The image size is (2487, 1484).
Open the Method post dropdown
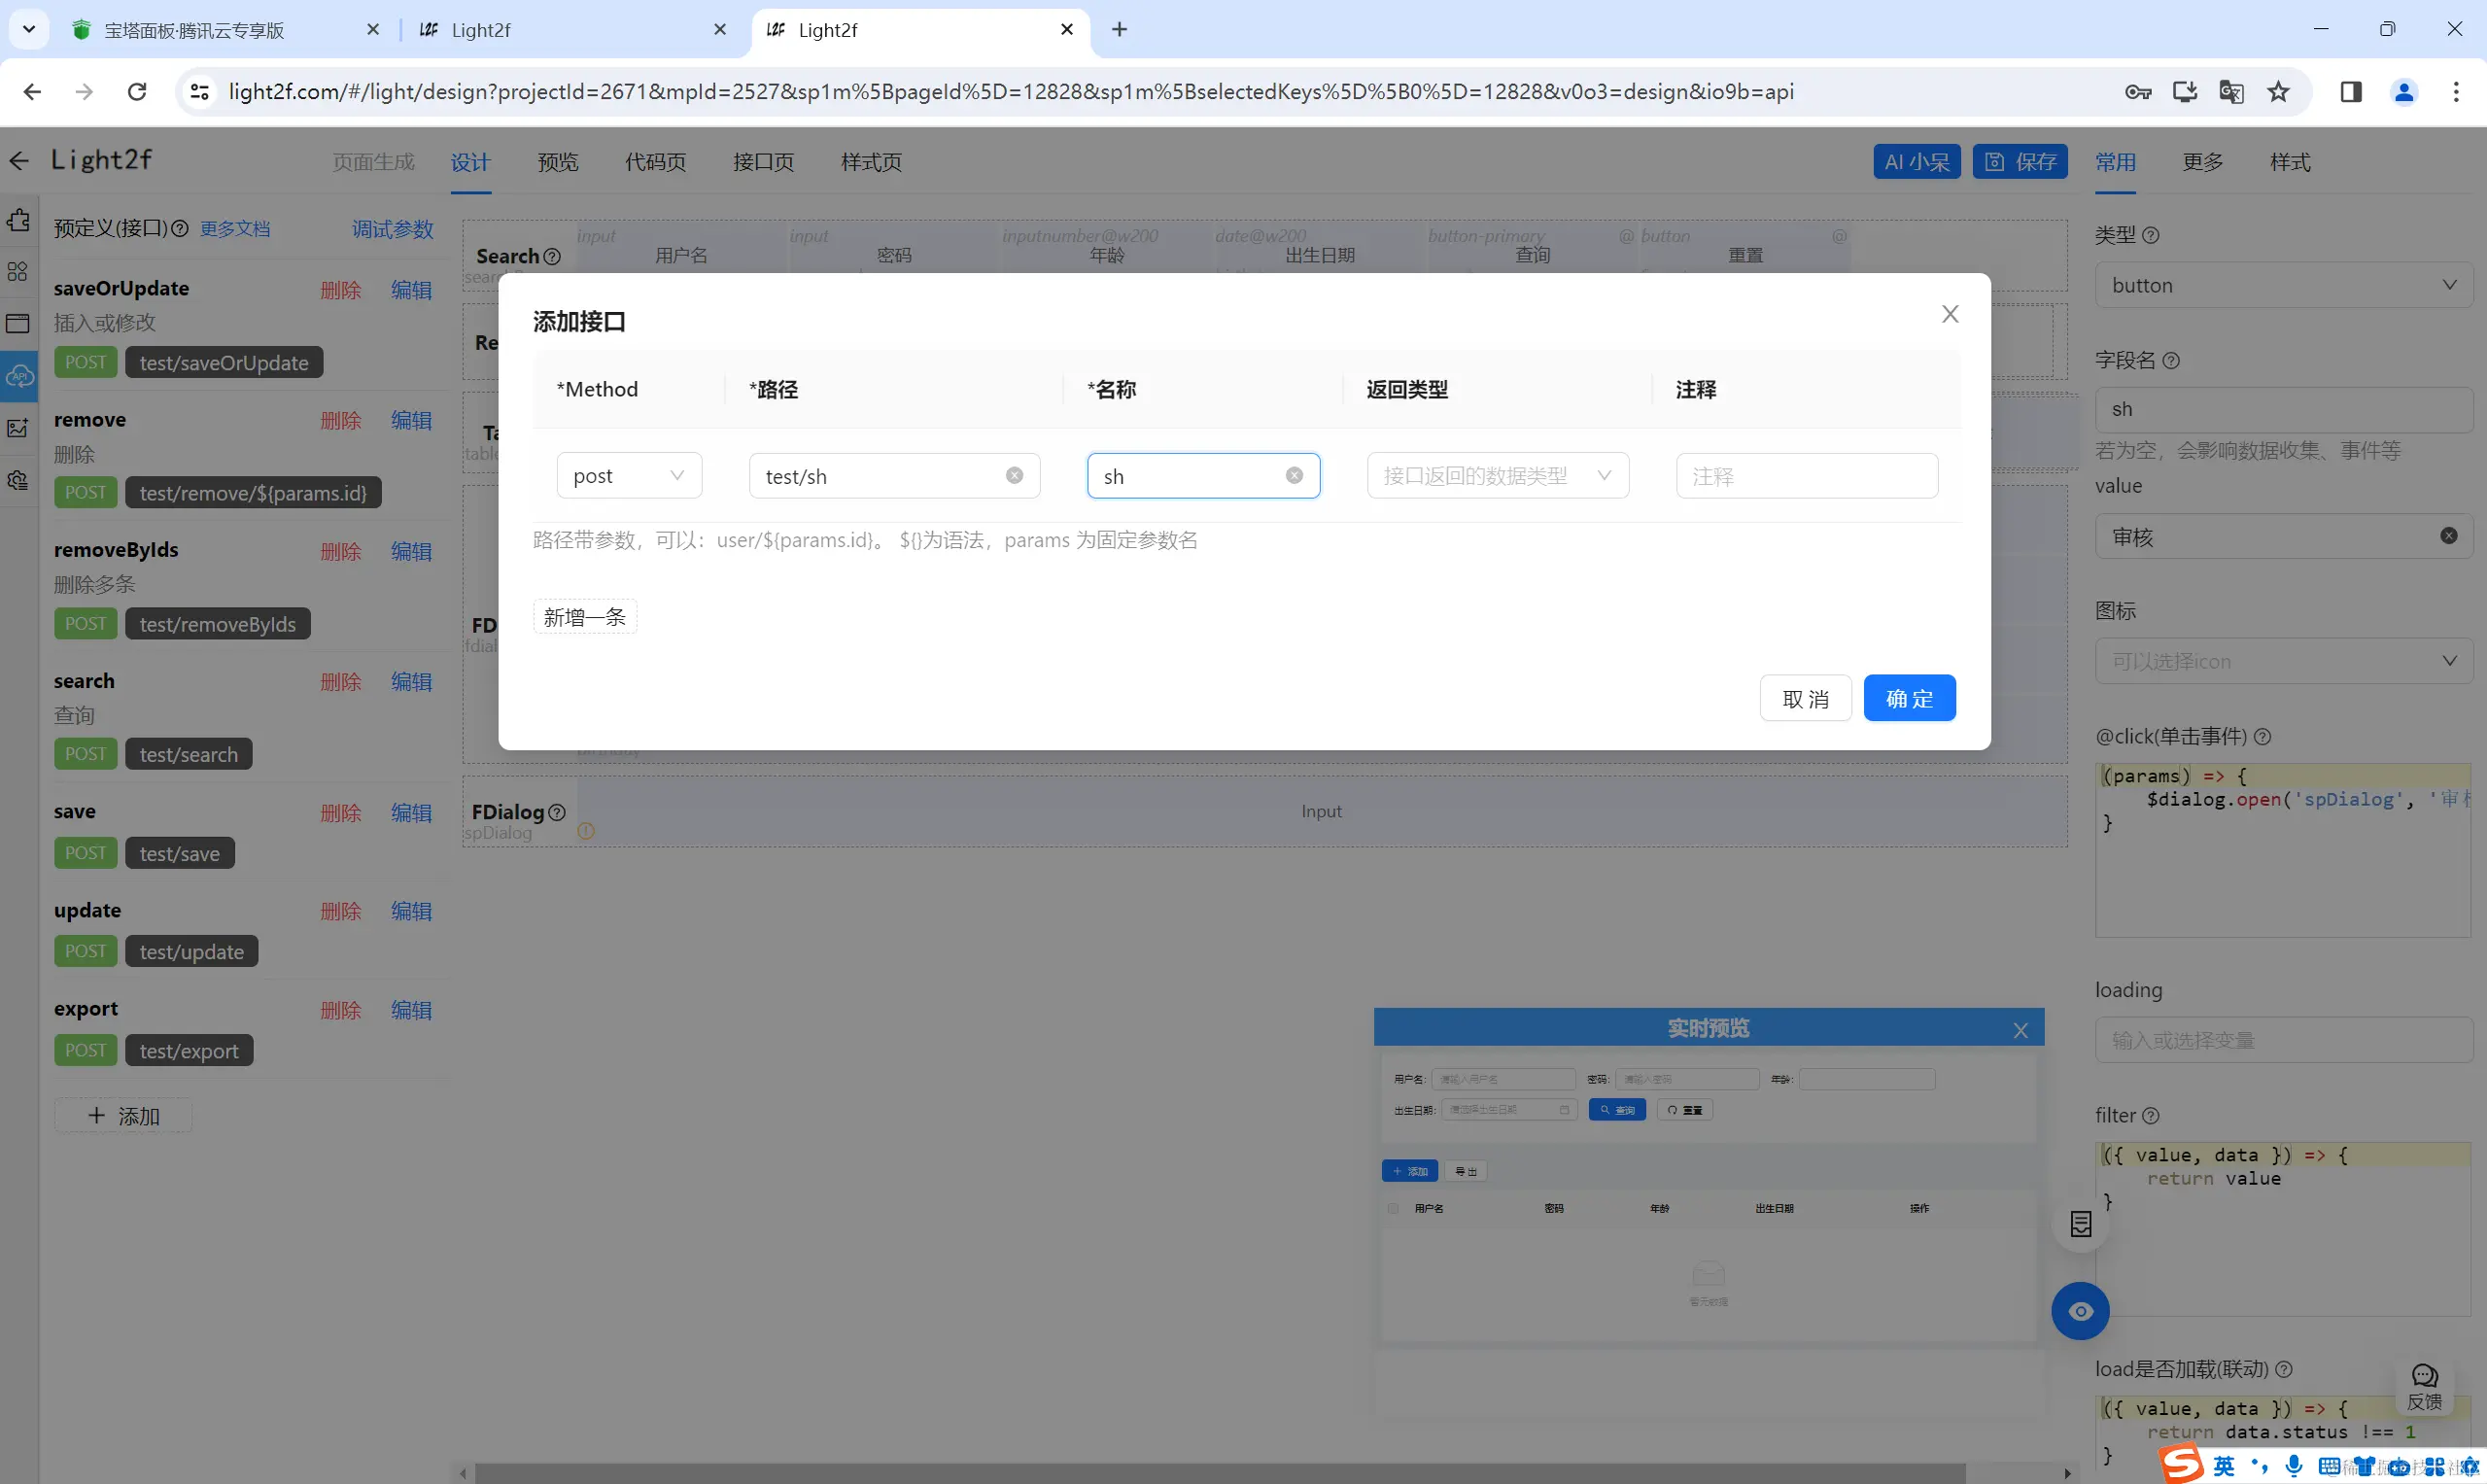point(629,476)
